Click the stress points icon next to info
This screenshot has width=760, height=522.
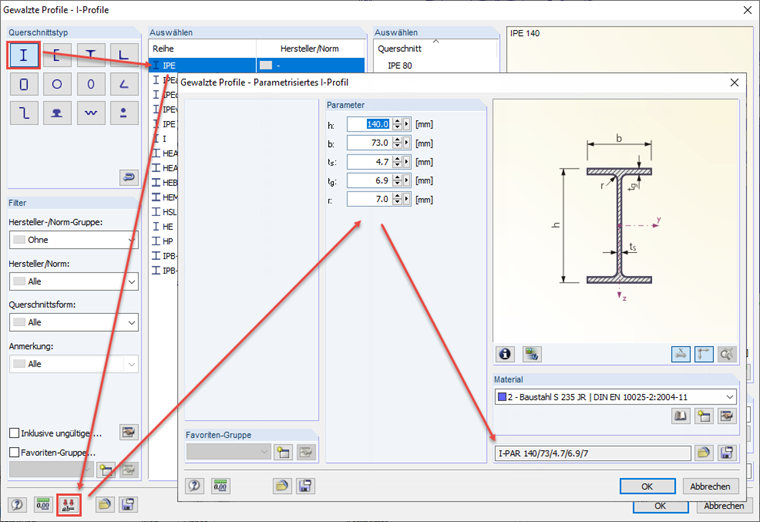point(532,354)
